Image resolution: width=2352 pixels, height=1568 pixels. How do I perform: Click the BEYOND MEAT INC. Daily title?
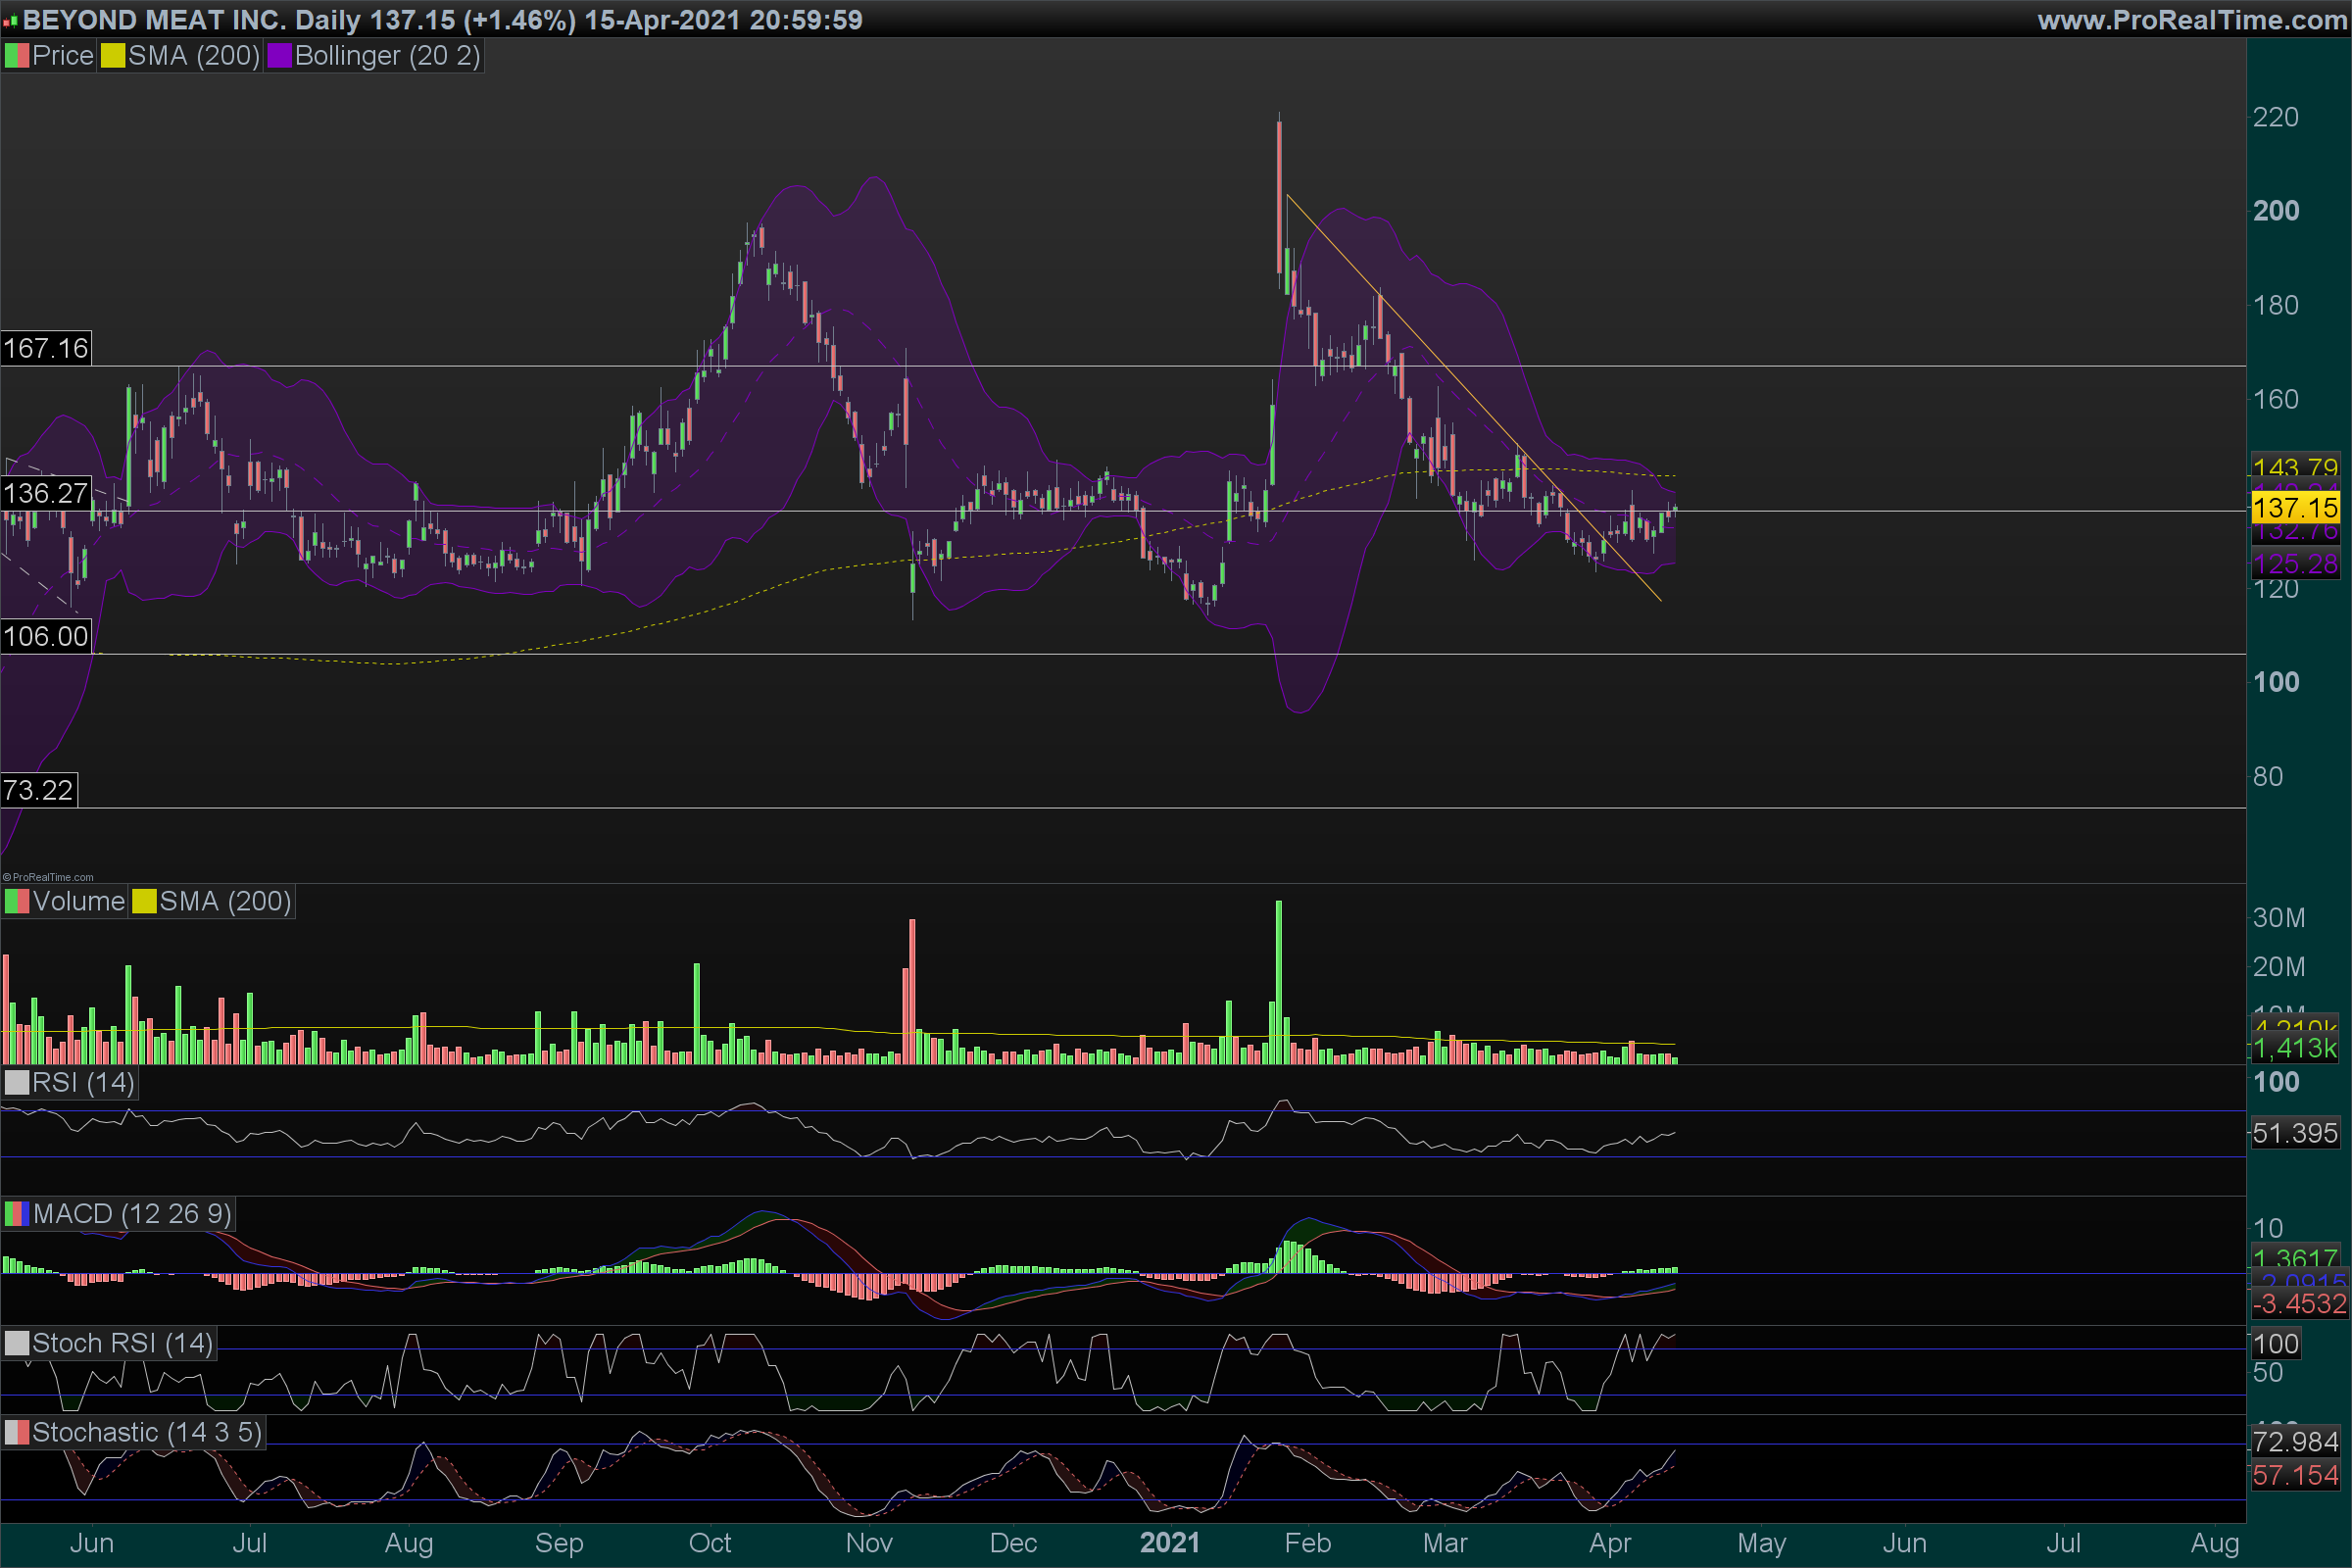192,20
